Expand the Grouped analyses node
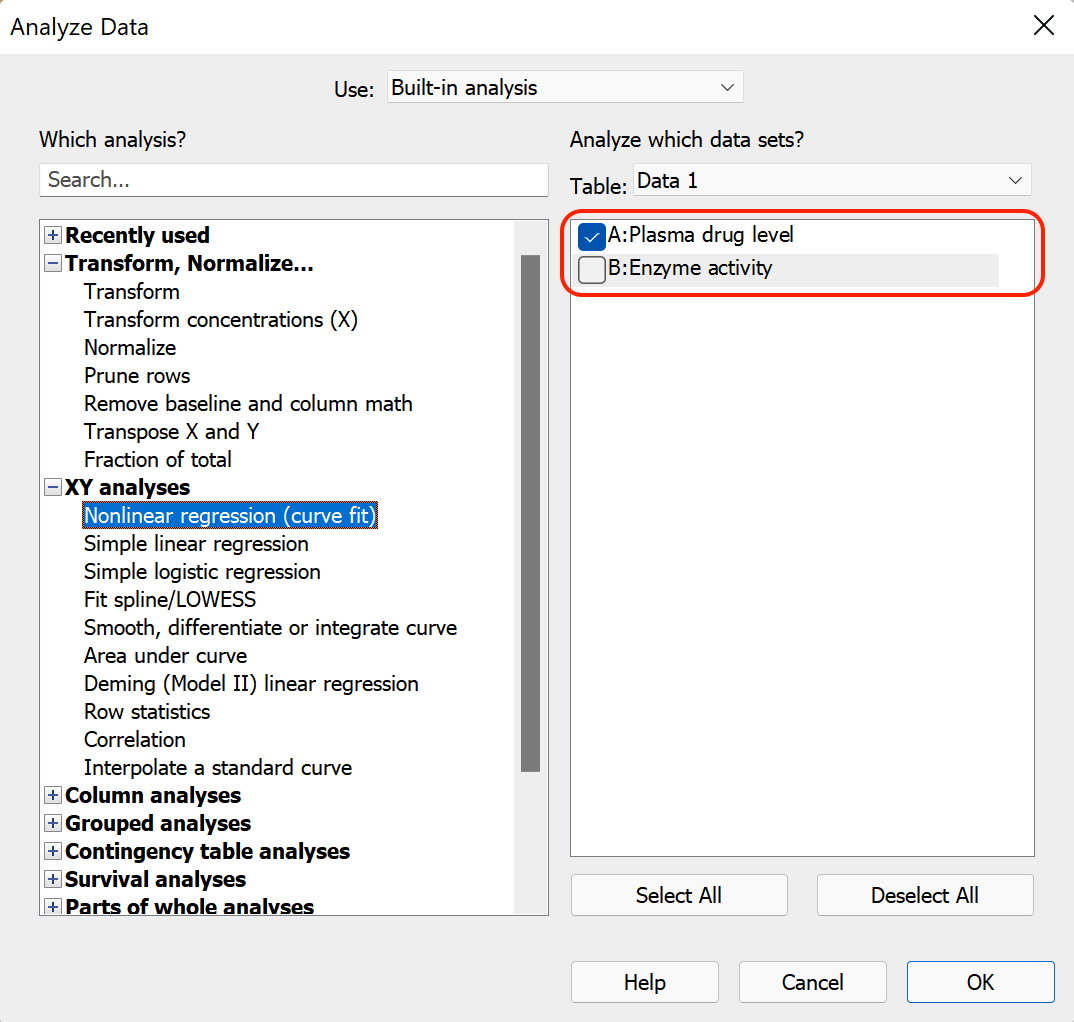1074x1022 pixels. tap(53, 824)
